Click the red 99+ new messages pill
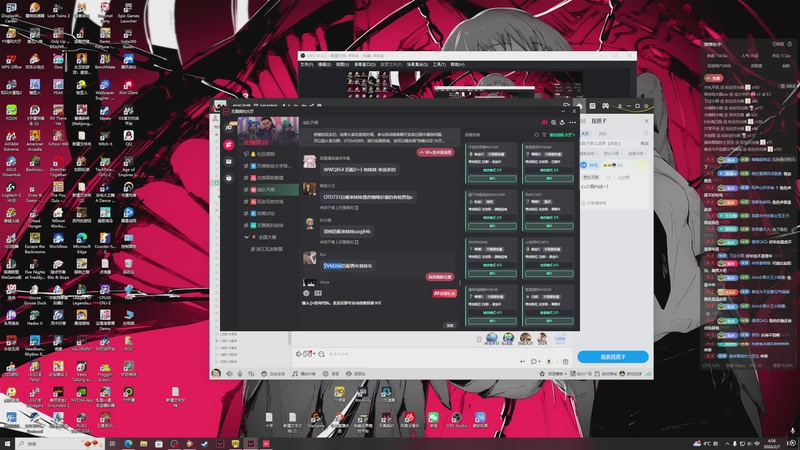800x450 pixels. pos(435,152)
